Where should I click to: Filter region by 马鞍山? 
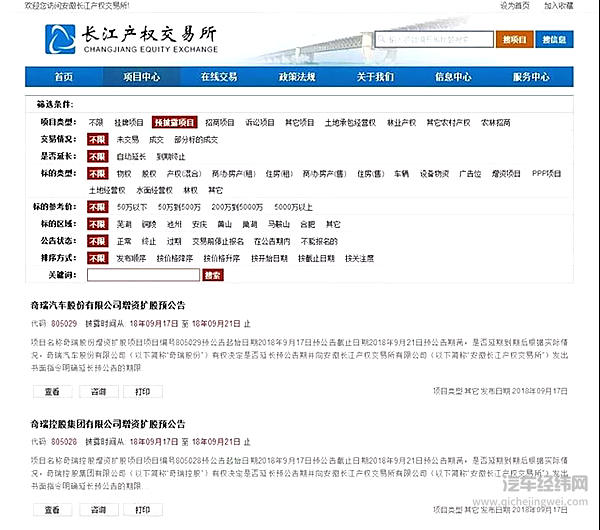point(279,224)
